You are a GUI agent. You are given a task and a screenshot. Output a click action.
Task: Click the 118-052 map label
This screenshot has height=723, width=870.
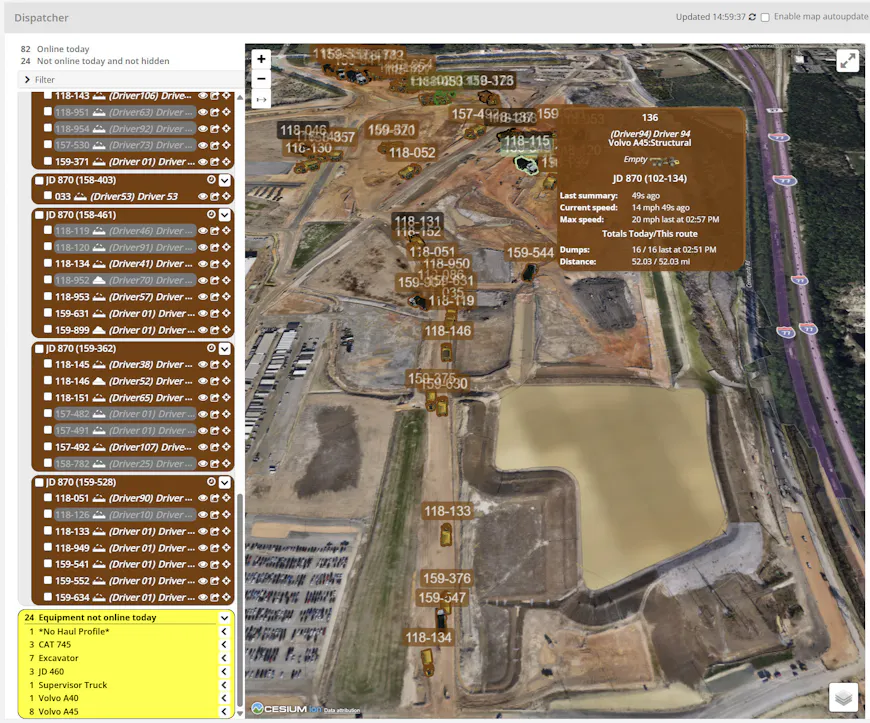click(412, 153)
